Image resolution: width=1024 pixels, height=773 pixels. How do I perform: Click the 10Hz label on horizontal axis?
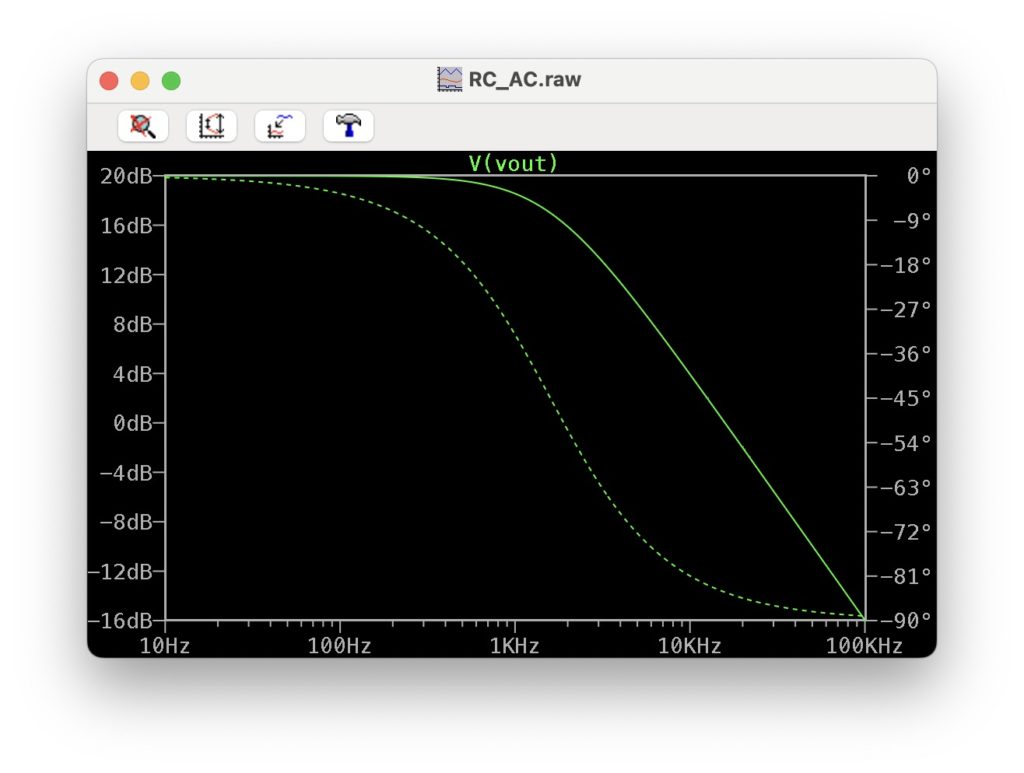coord(165,646)
